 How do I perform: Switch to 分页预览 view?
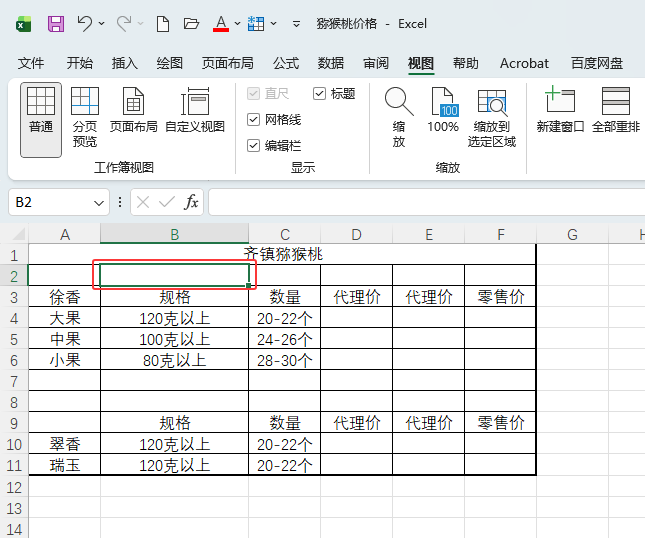(85, 117)
